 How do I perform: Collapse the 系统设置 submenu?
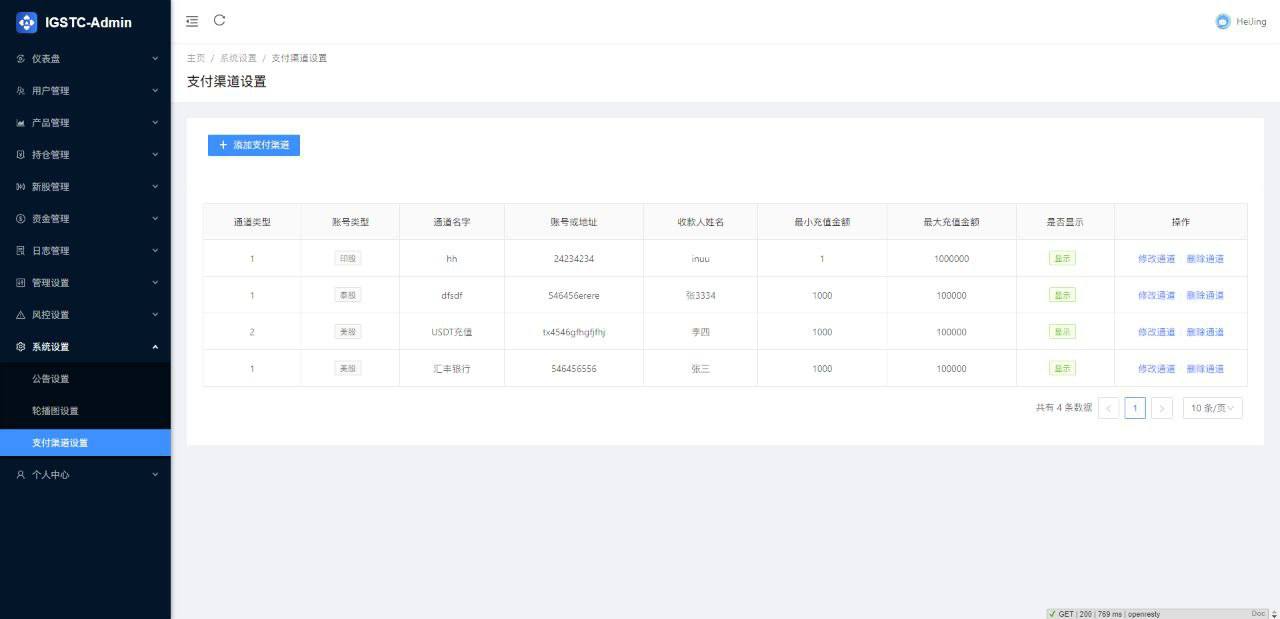[x=155, y=346]
